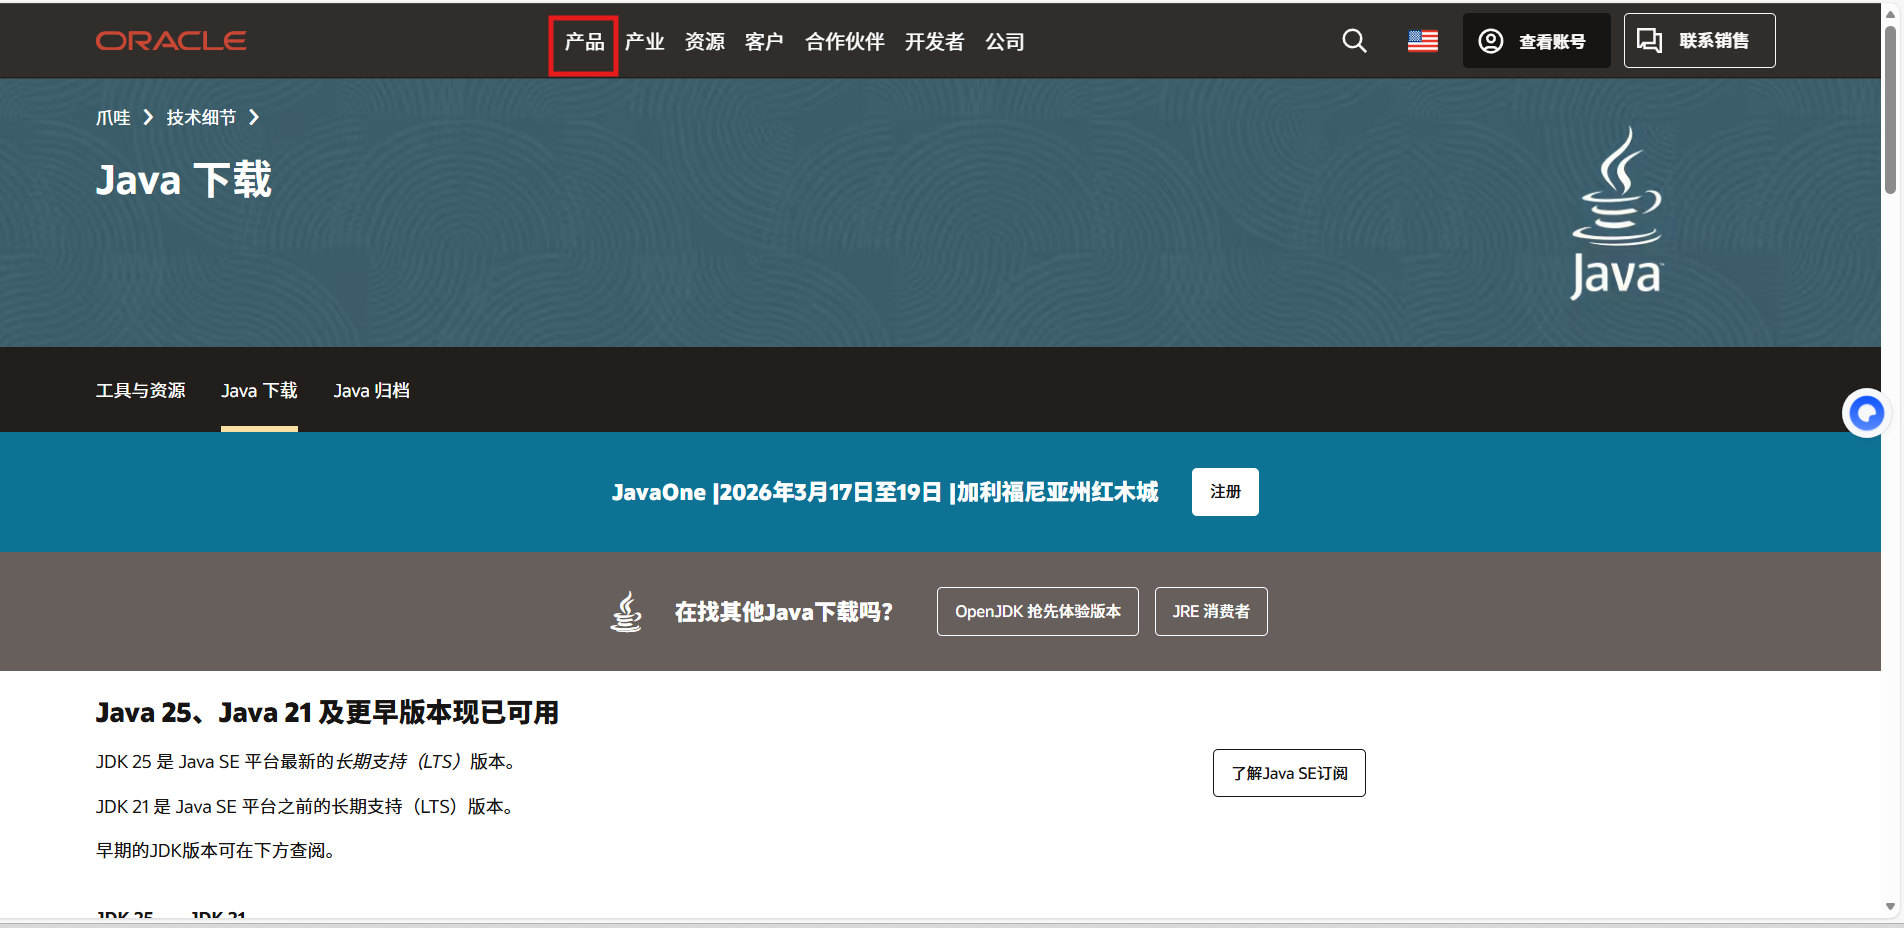The width and height of the screenshot is (1904, 928).
Task: Open the 产品 menu
Action: pyautogui.click(x=584, y=42)
